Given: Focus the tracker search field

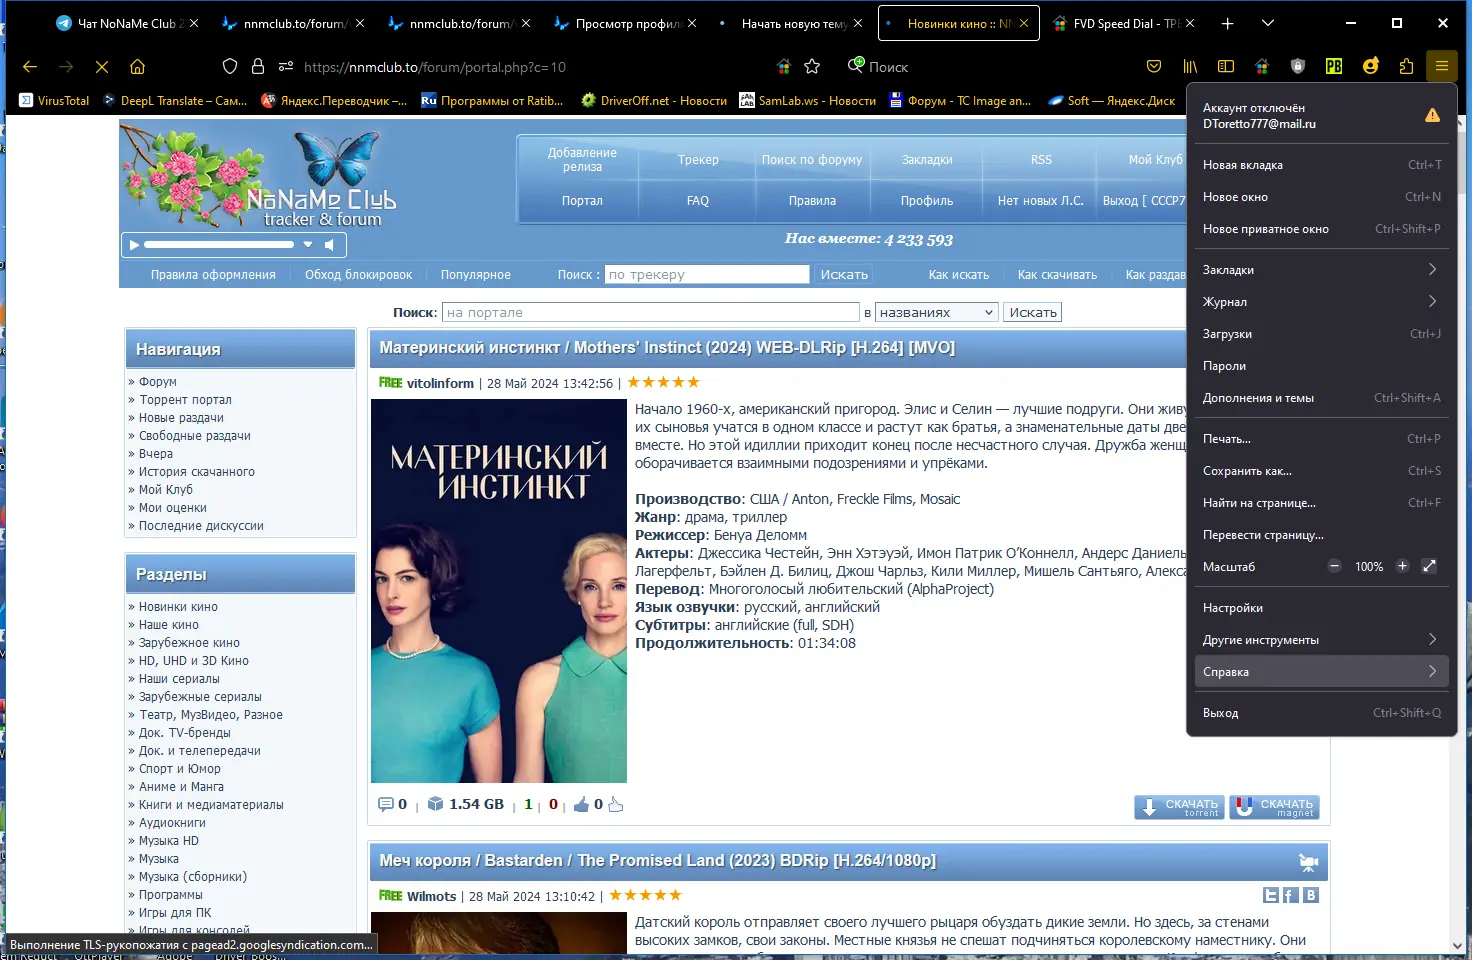Looking at the screenshot, I should [707, 274].
